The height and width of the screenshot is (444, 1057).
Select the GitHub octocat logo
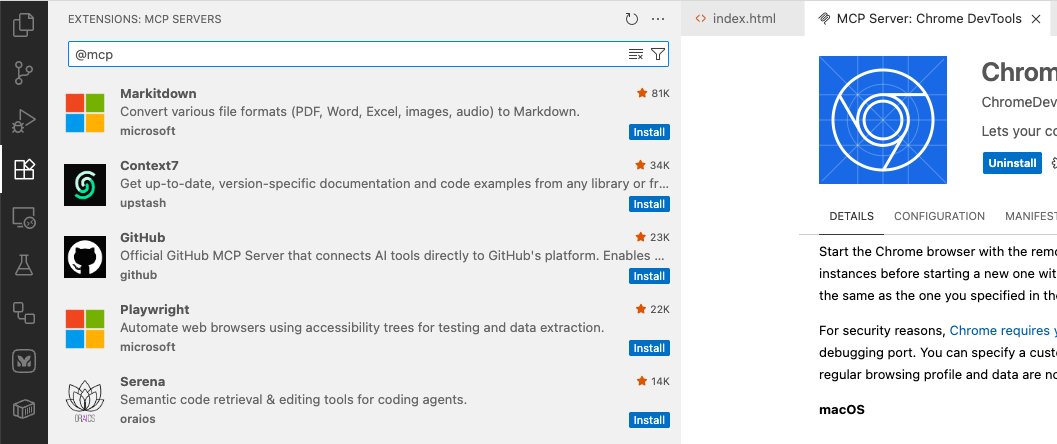tap(85, 257)
